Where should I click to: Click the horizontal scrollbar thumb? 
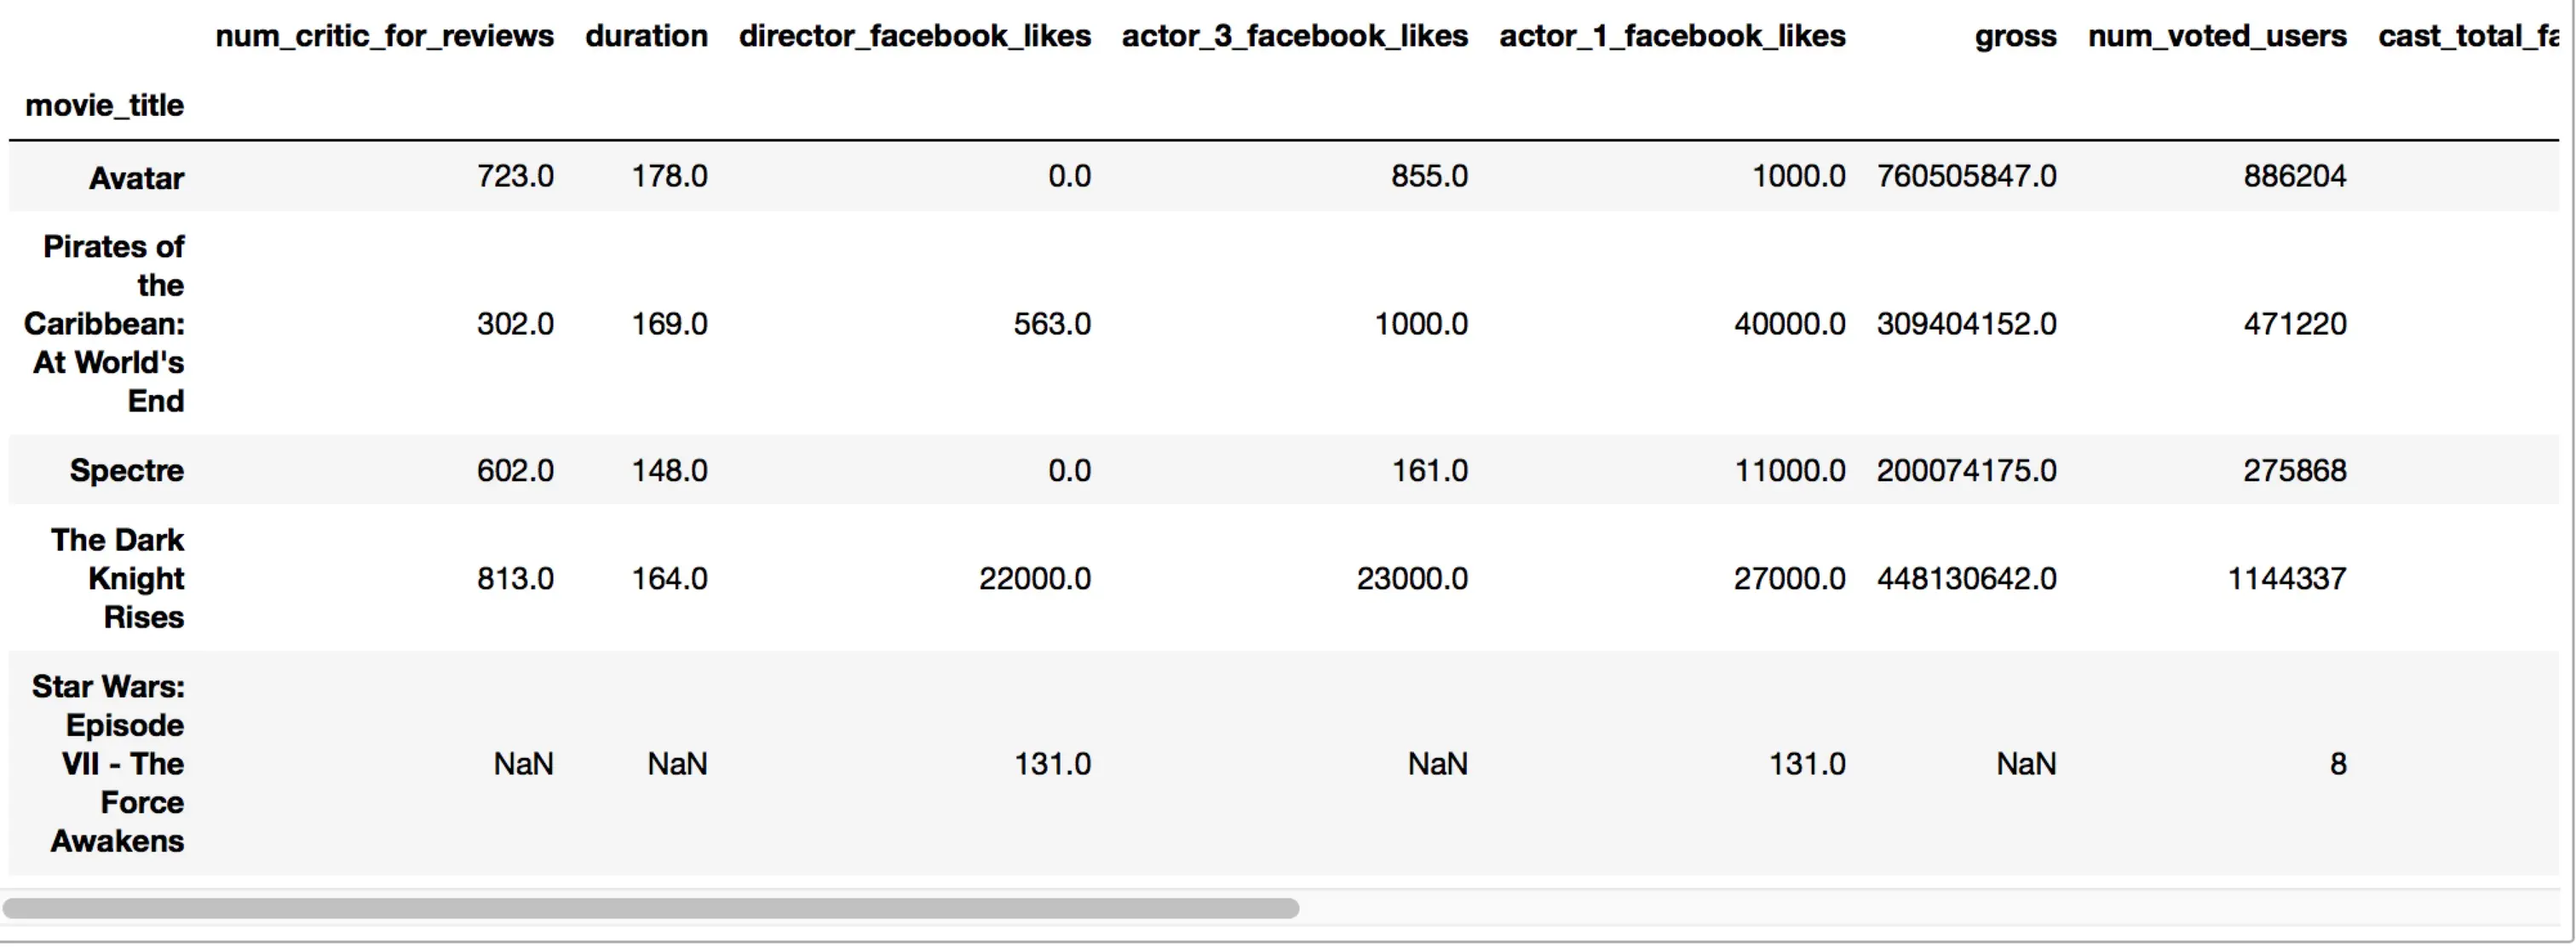pyautogui.click(x=650, y=908)
